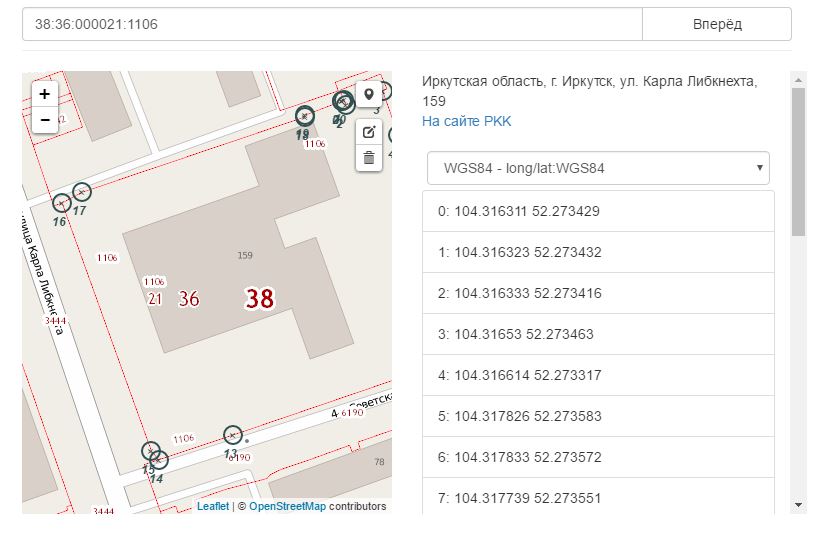817x546 pixels.
Task: Click the delete layers trash icon
Action: 369,157
